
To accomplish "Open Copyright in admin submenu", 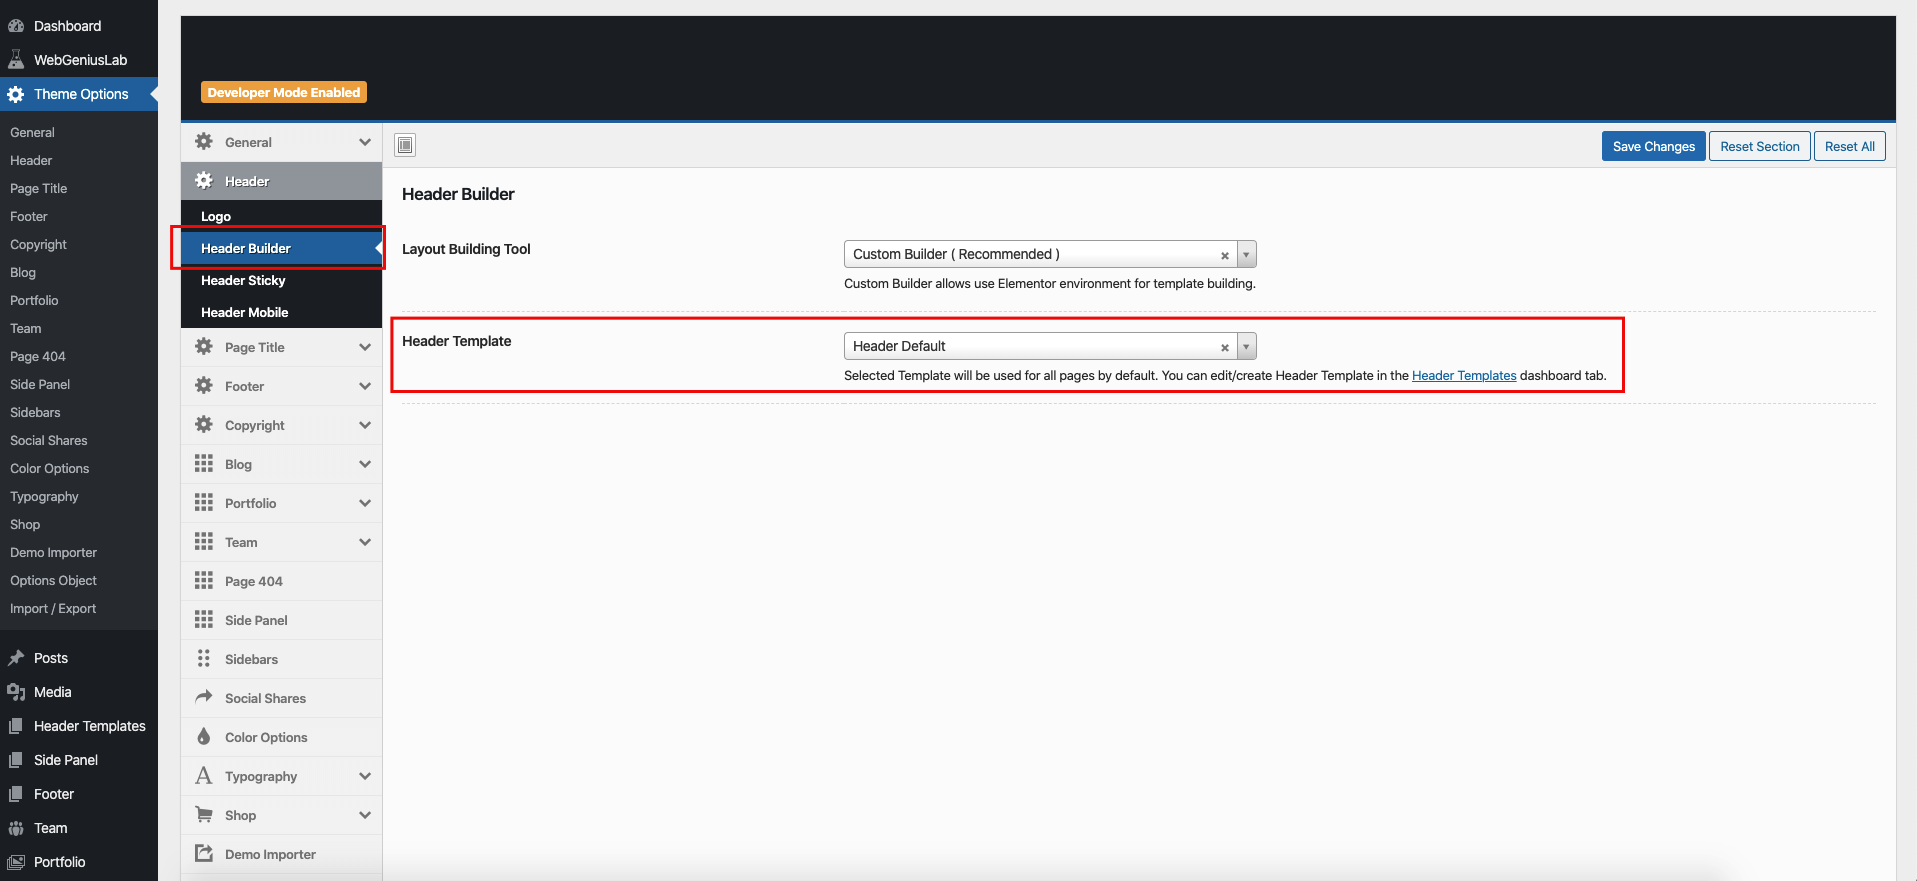I will coord(38,244).
